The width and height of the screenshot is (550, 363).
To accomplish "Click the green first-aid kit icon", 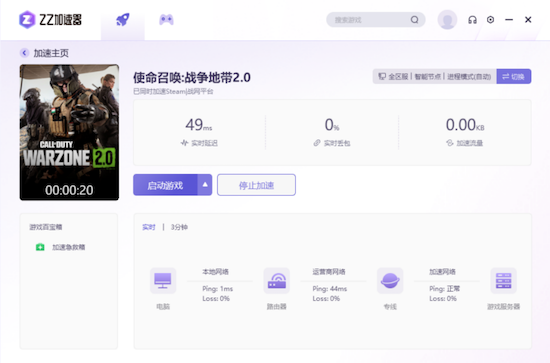I will [x=40, y=247].
